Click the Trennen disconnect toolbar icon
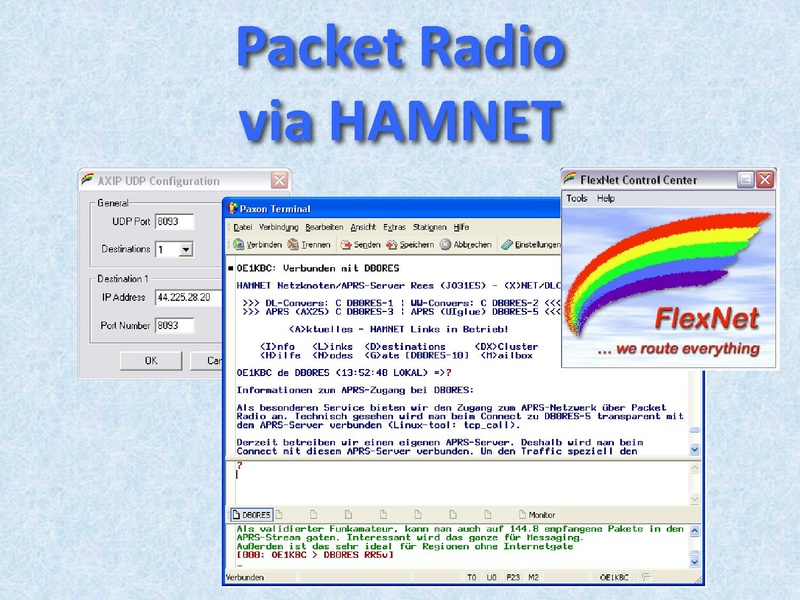800x600 pixels. [293, 244]
